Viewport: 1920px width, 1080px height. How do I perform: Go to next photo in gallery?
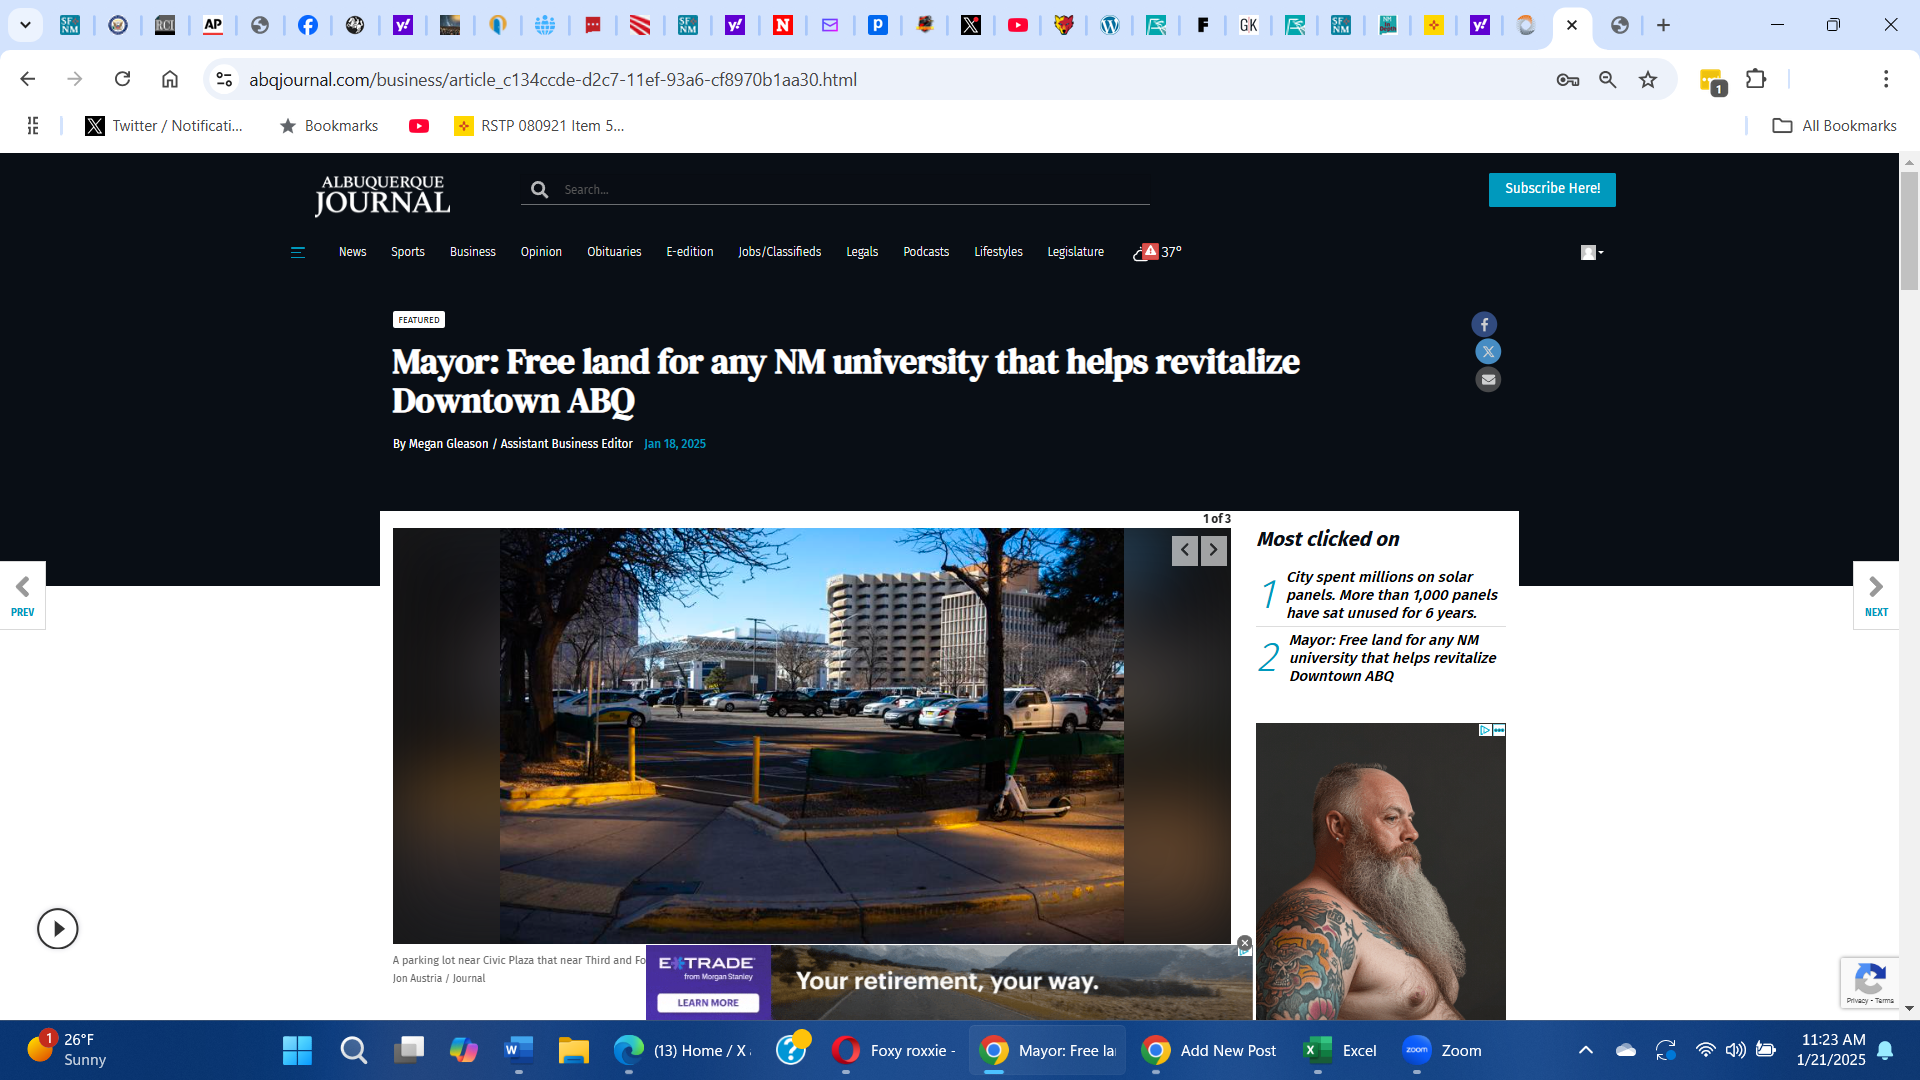(x=1213, y=550)
